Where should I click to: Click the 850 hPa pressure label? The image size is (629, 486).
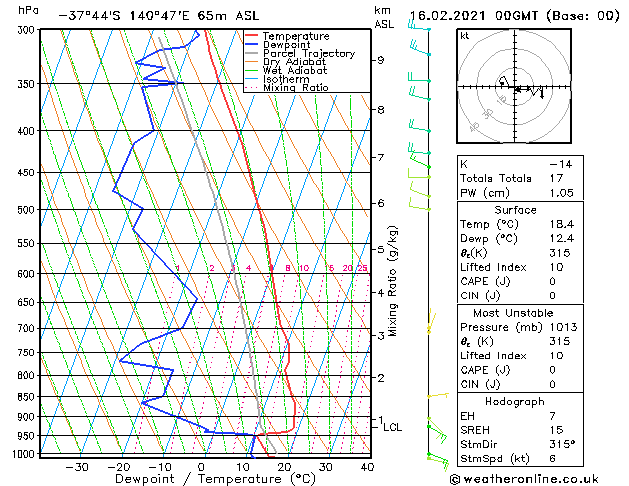(x=28, y=397)
